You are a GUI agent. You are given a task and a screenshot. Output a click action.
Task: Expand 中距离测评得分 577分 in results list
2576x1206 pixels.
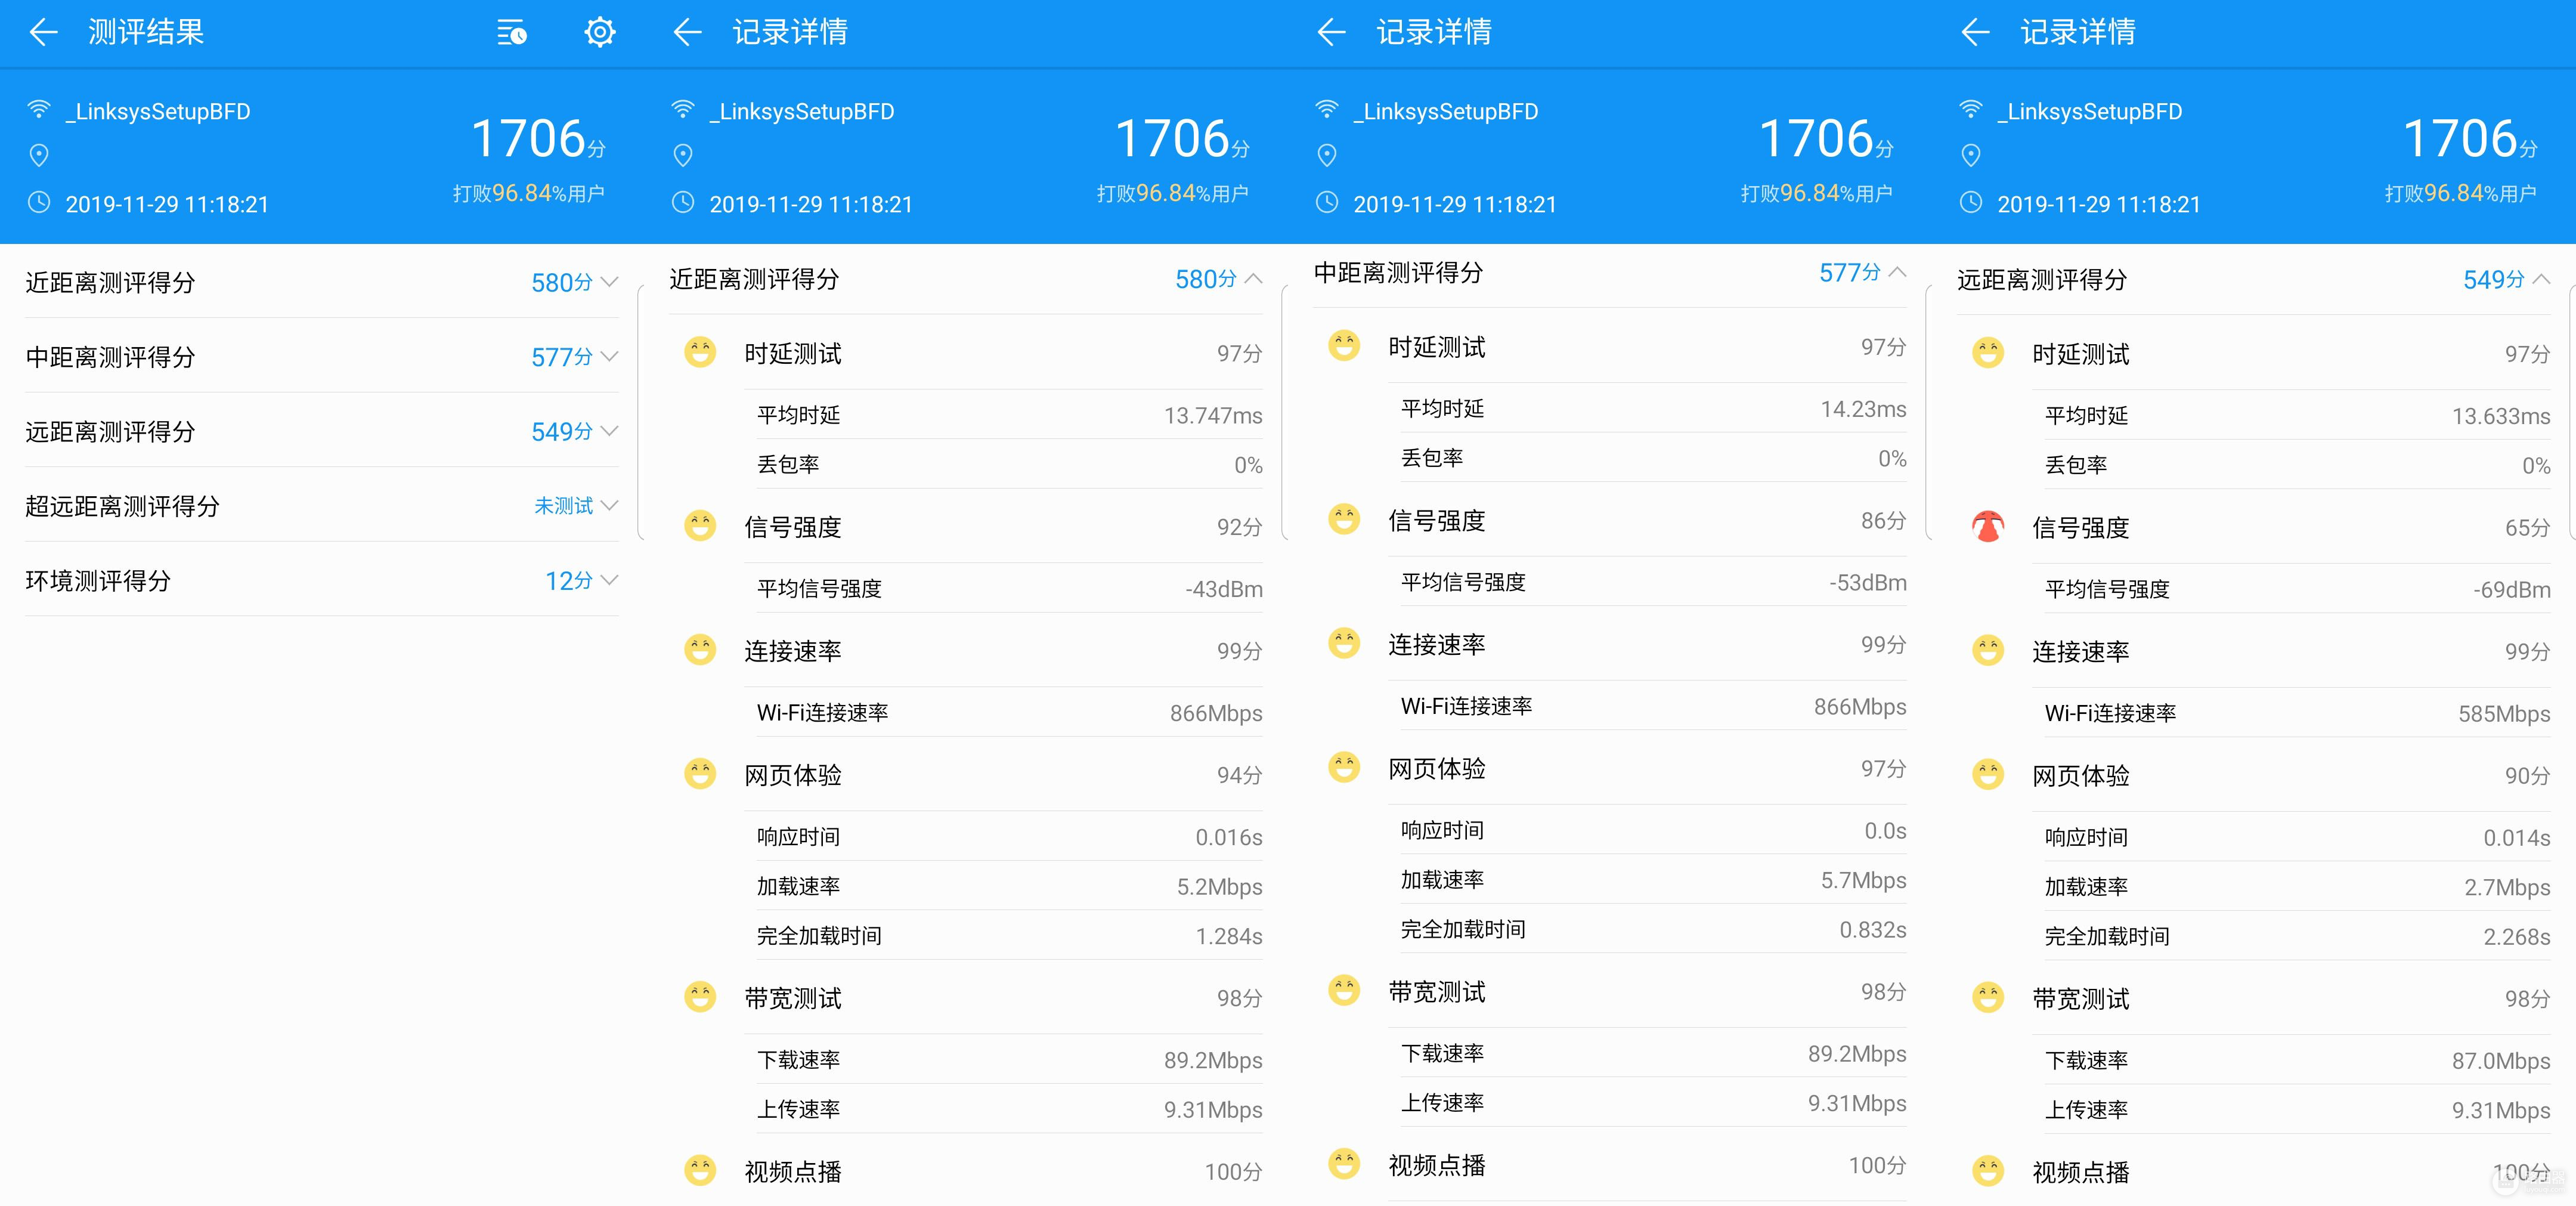(x=609, y=357)
